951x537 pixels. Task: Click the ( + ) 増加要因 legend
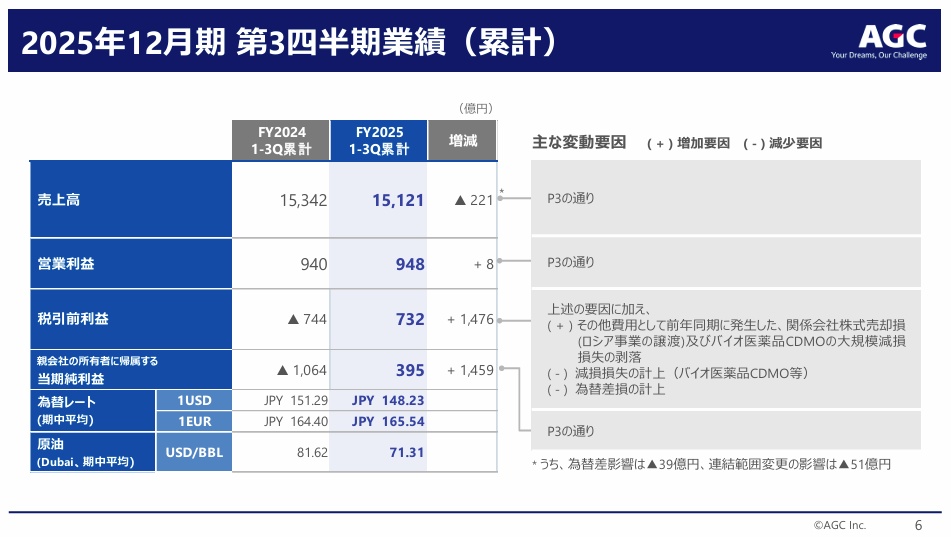688,143
